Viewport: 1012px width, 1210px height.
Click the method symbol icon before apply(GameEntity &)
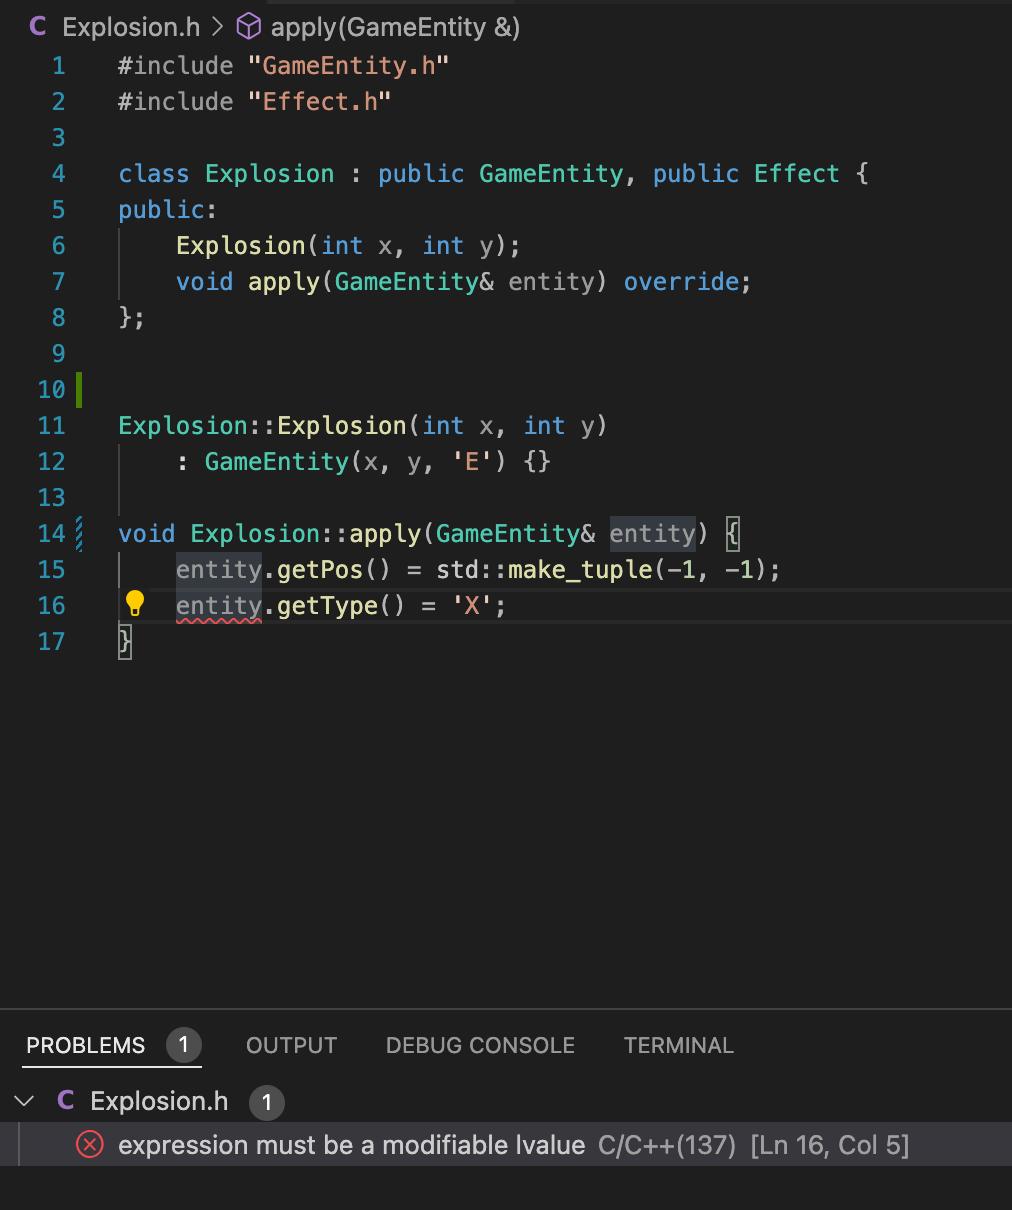tap(248, 27)
